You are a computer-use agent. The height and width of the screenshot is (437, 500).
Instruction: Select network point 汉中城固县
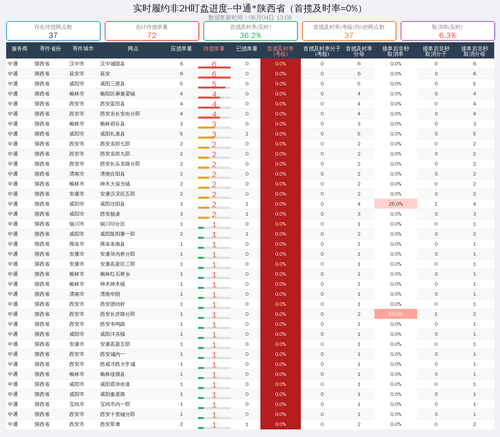tap(112, 64)
